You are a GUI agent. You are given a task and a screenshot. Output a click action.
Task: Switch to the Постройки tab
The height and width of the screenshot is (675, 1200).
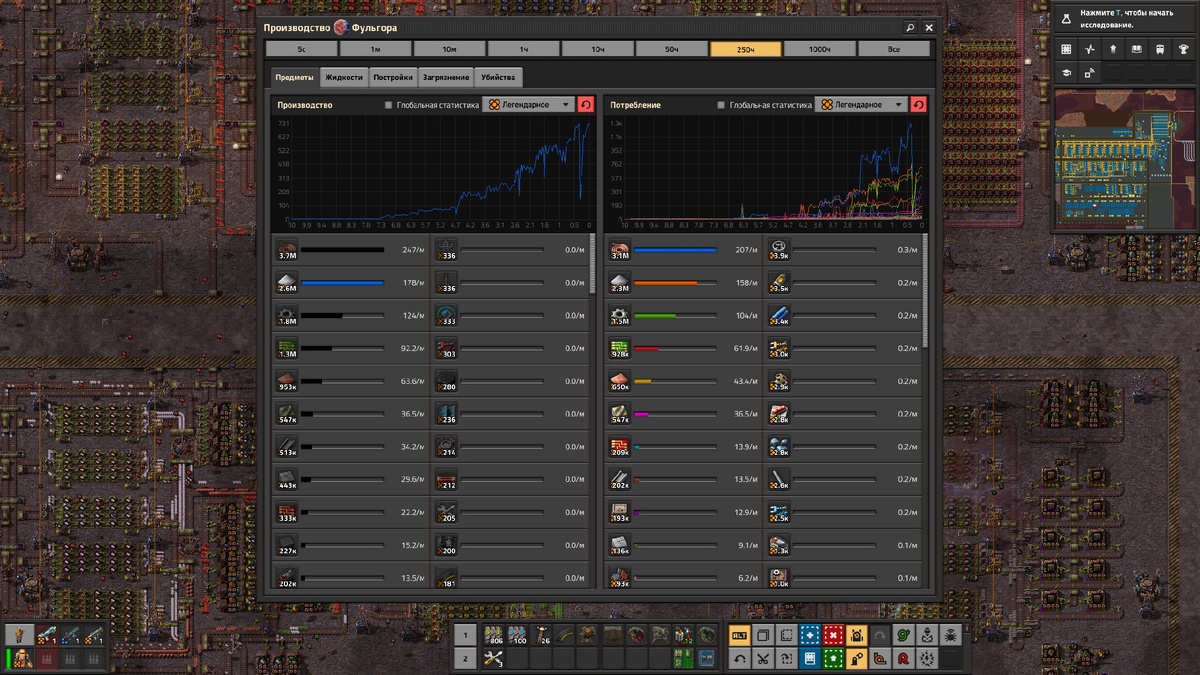pyautogui.click(x=393, y=77)
